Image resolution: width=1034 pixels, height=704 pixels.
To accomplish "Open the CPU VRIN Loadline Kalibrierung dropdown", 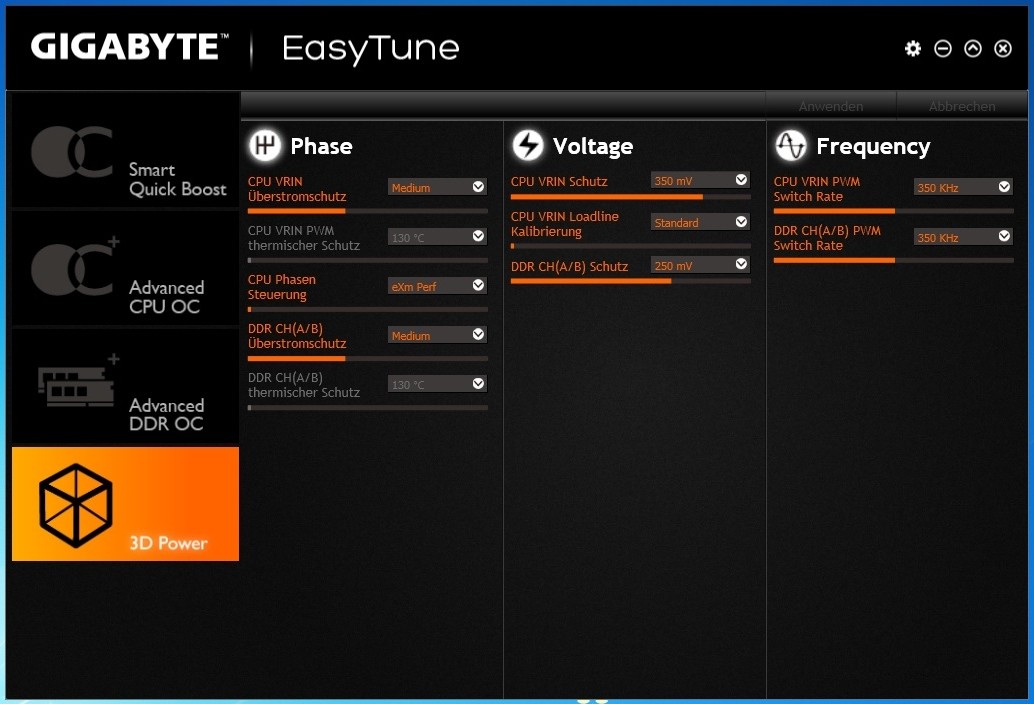I will [700, 222].
